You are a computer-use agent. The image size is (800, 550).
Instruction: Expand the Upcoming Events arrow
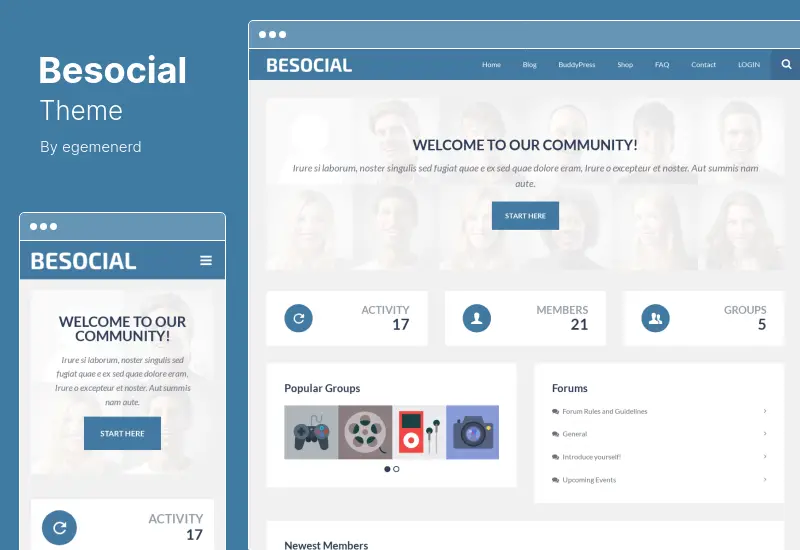(765, 479)
